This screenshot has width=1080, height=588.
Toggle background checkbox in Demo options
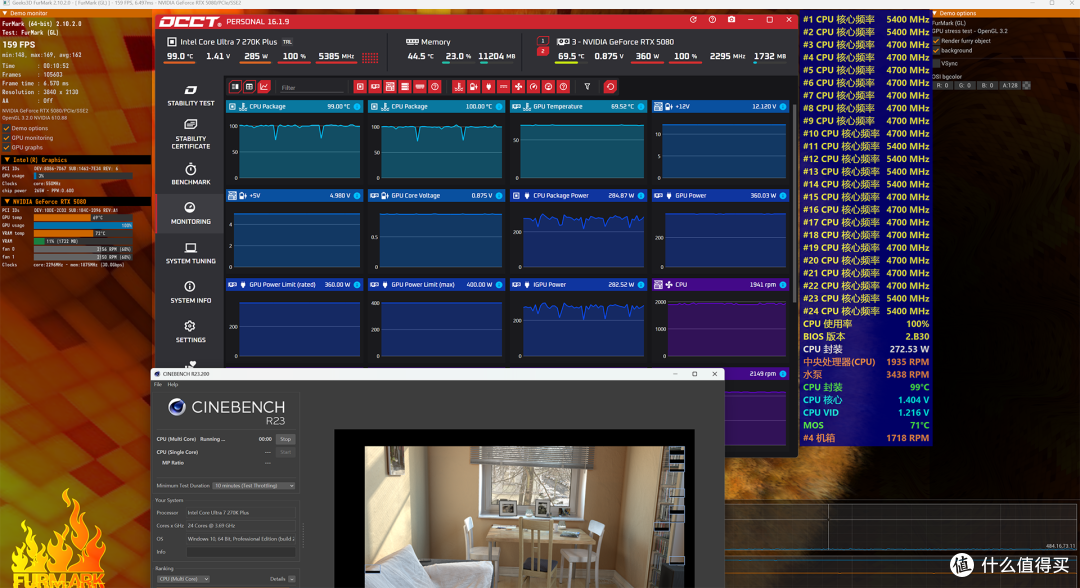pyautogui.click(x=936, y=50)
